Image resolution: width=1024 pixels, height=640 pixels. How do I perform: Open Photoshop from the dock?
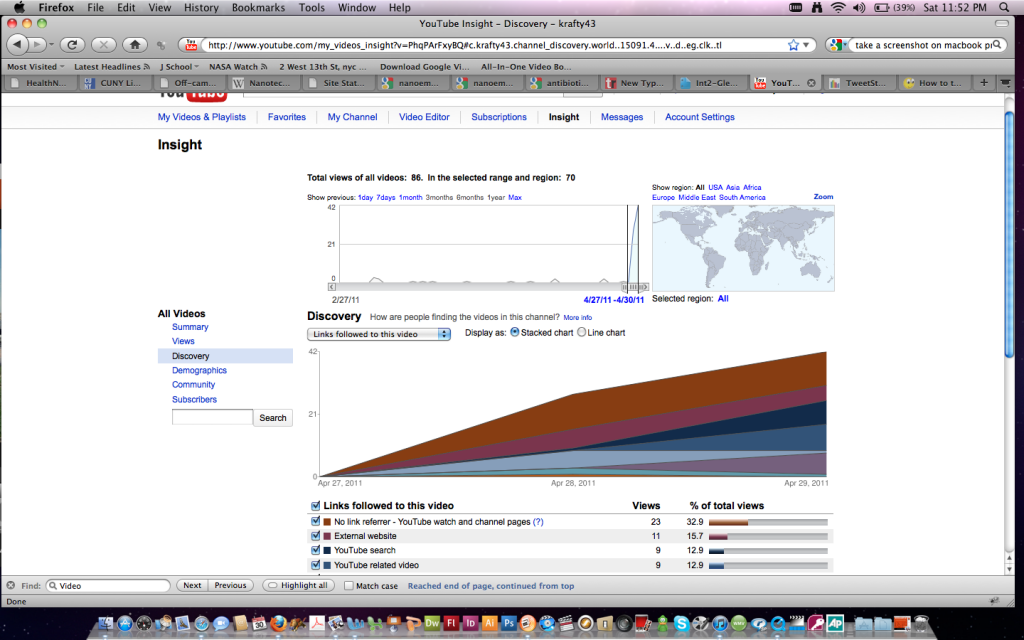pos(508,623)
